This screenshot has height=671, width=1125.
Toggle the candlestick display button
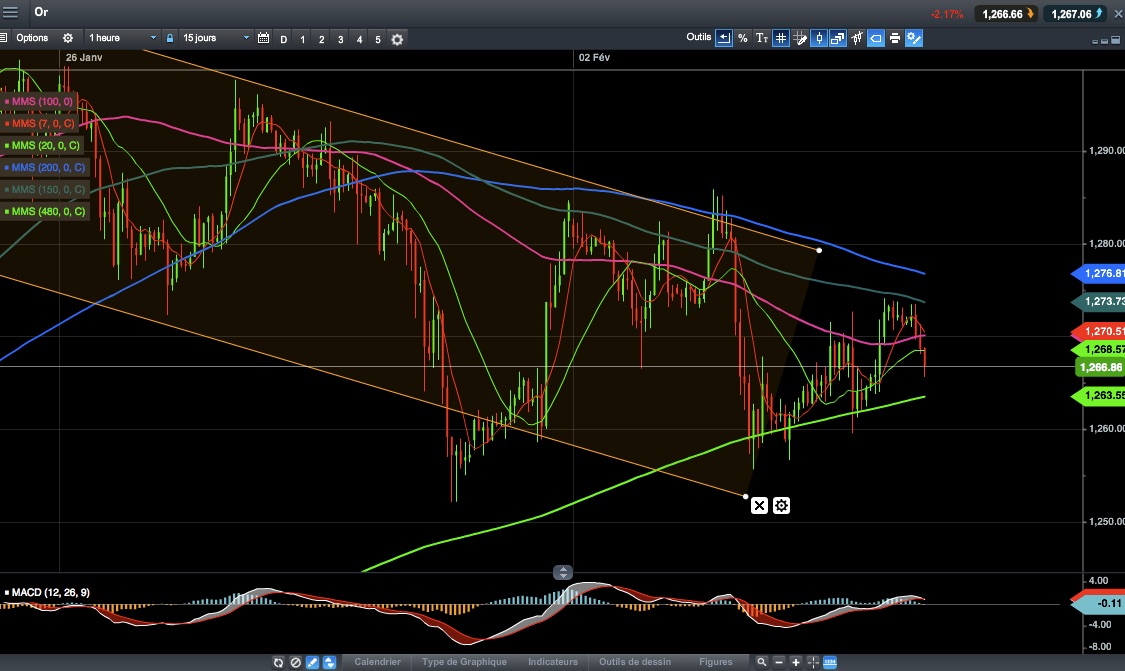[819, 38]
